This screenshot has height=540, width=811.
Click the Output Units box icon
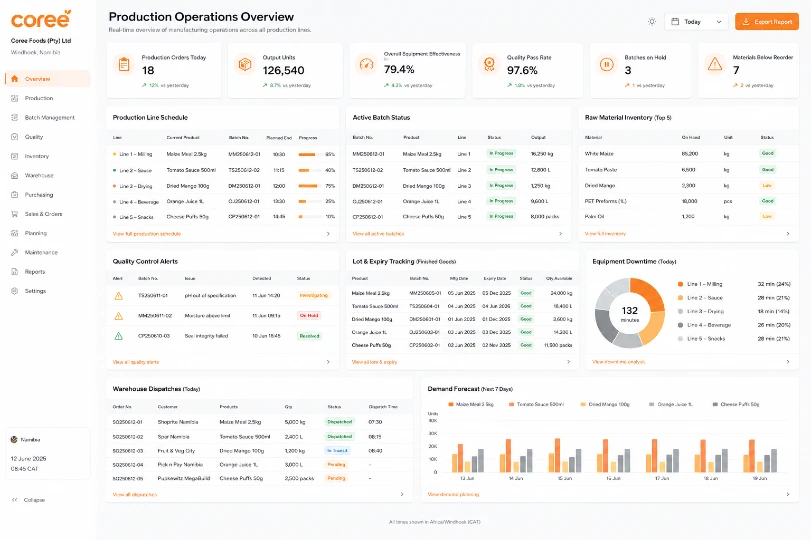point(245,65)
